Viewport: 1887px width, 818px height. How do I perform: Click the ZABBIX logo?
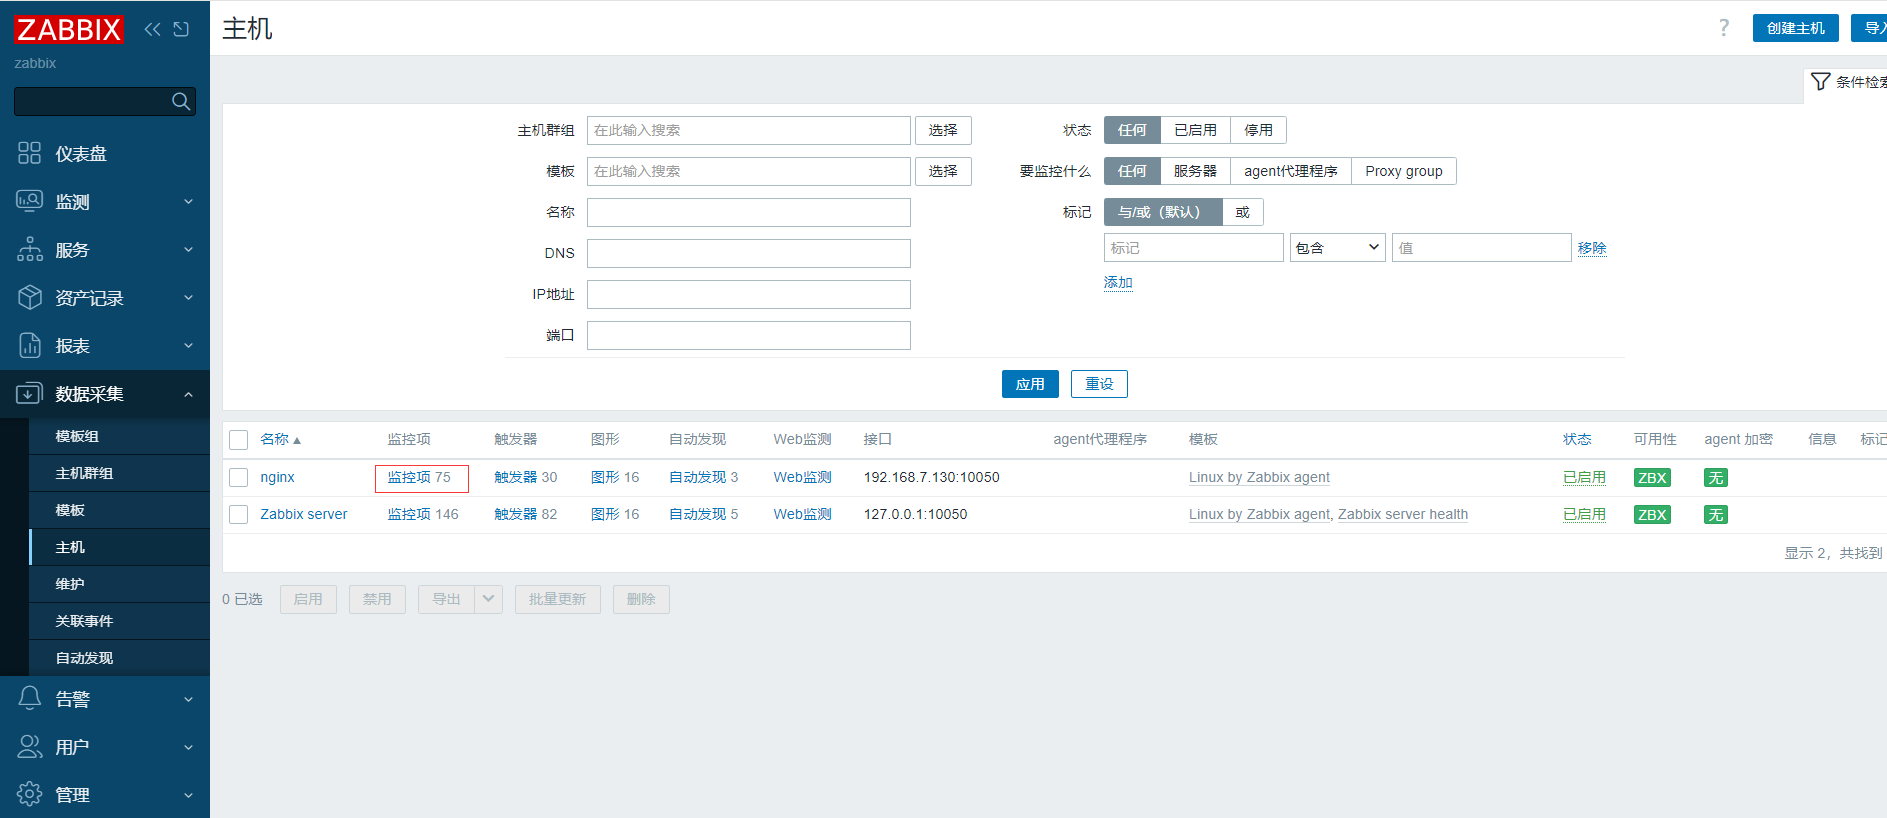point(69,29)
